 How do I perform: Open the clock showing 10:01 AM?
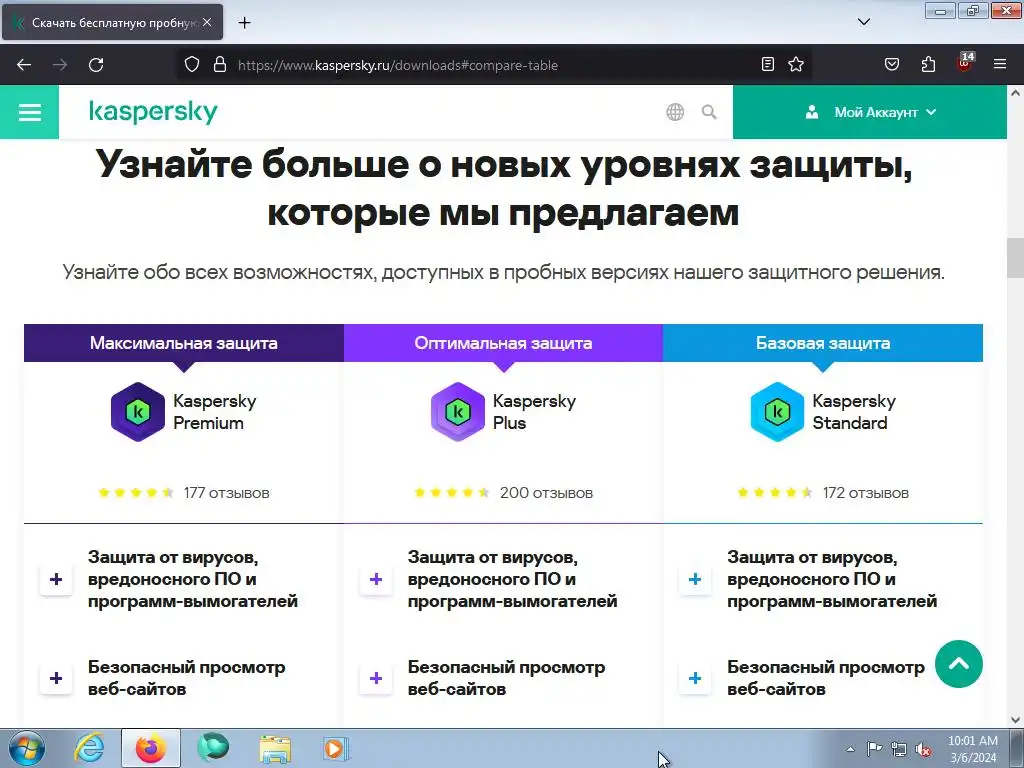pyautogui.click(x=973, y=749)
